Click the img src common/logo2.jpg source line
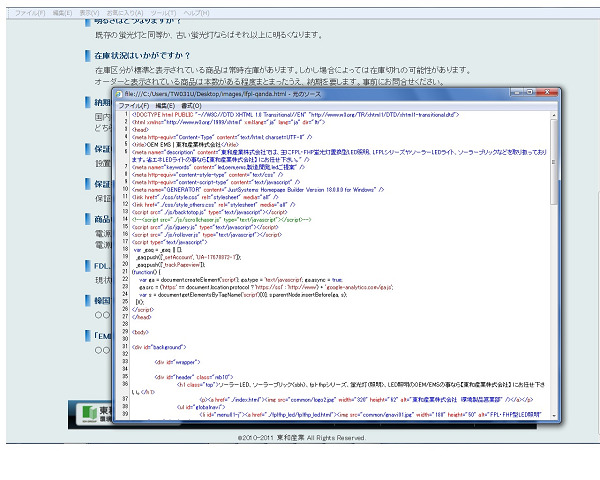 point(366,400)
